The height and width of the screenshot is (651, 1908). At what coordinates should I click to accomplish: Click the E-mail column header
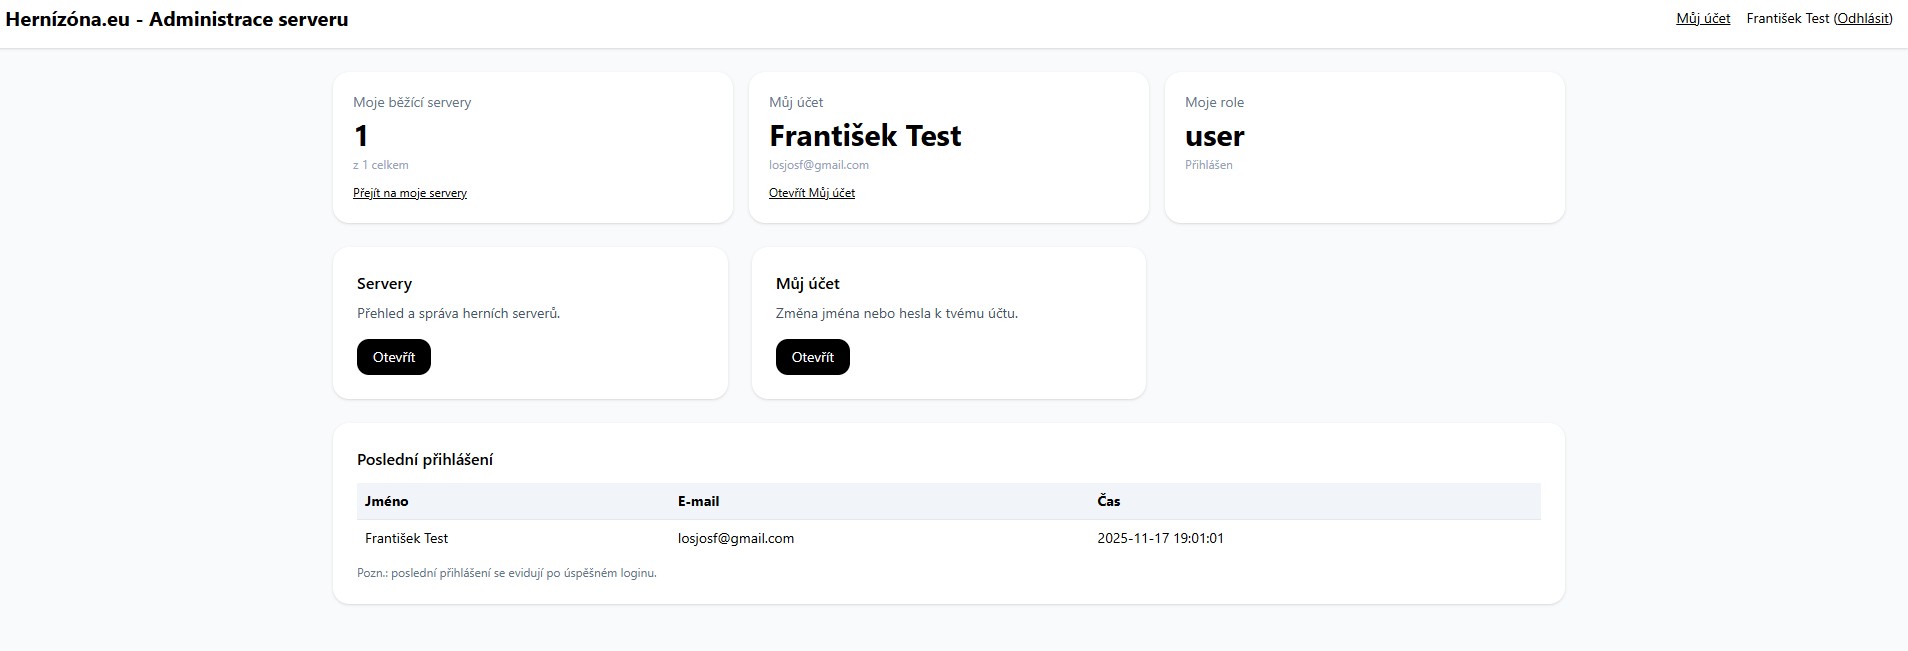[698, 501]
